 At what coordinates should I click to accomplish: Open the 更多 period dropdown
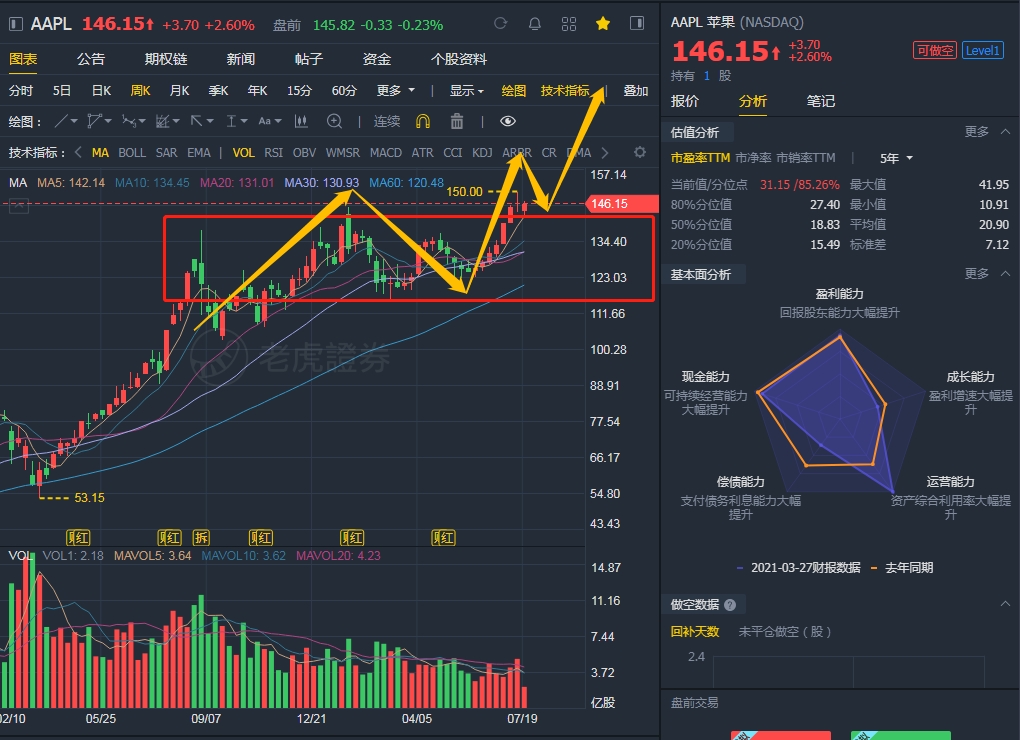pos(396,90)
